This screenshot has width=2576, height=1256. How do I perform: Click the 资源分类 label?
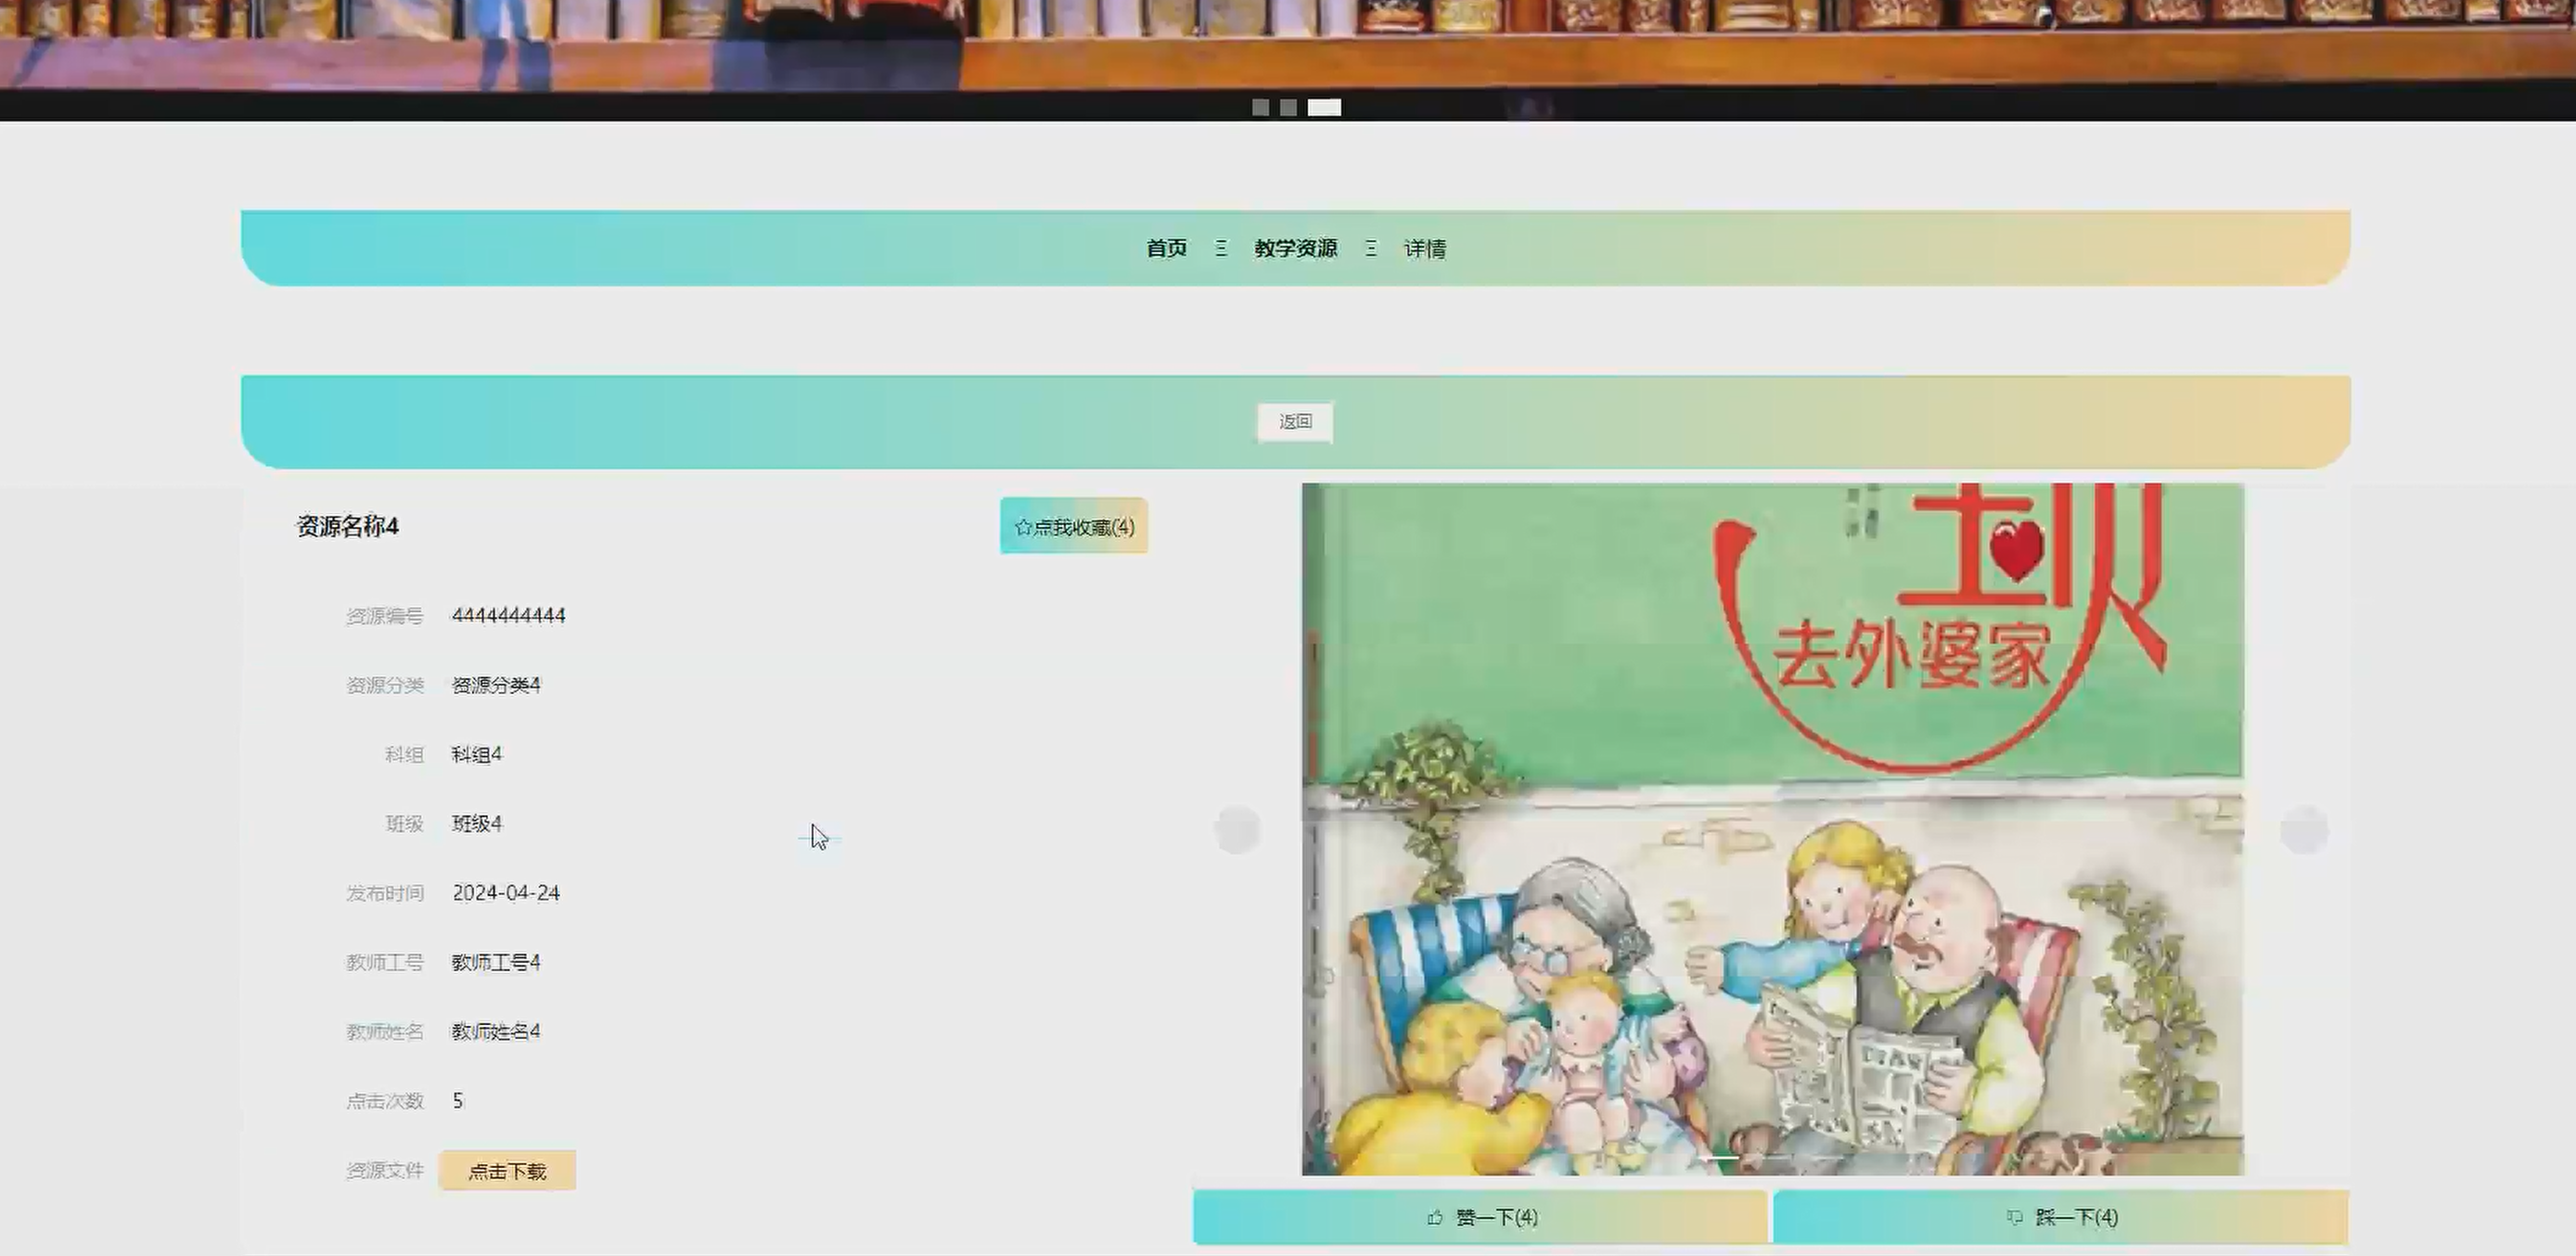(385, 685)
